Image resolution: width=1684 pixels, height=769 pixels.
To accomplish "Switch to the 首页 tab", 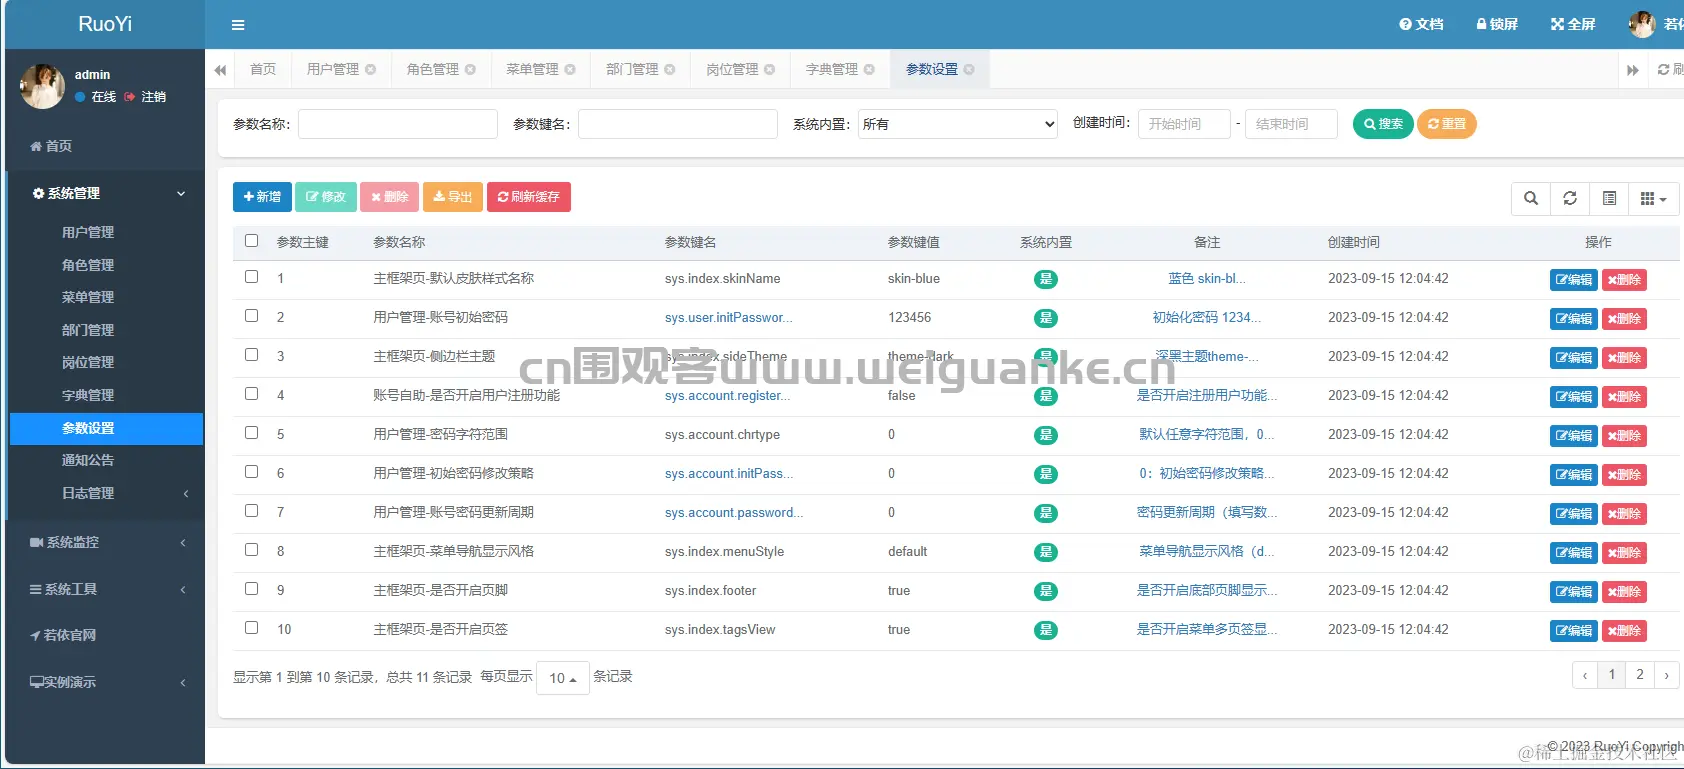I will pyautogui.click(x=263, y=69).
